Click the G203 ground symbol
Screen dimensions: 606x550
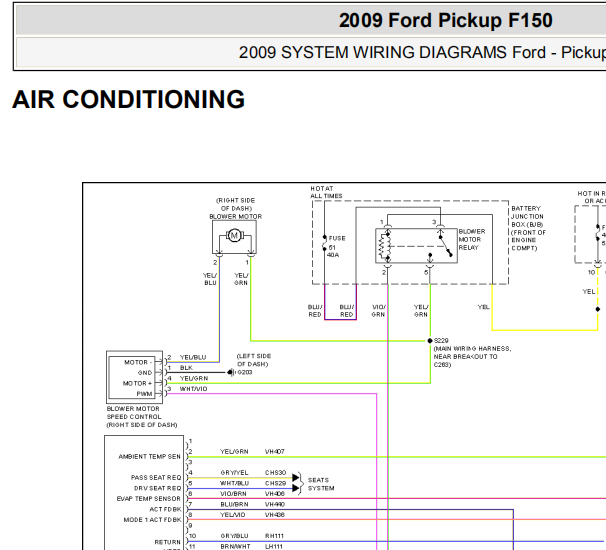pyautogui.click(x=231, y=372)
